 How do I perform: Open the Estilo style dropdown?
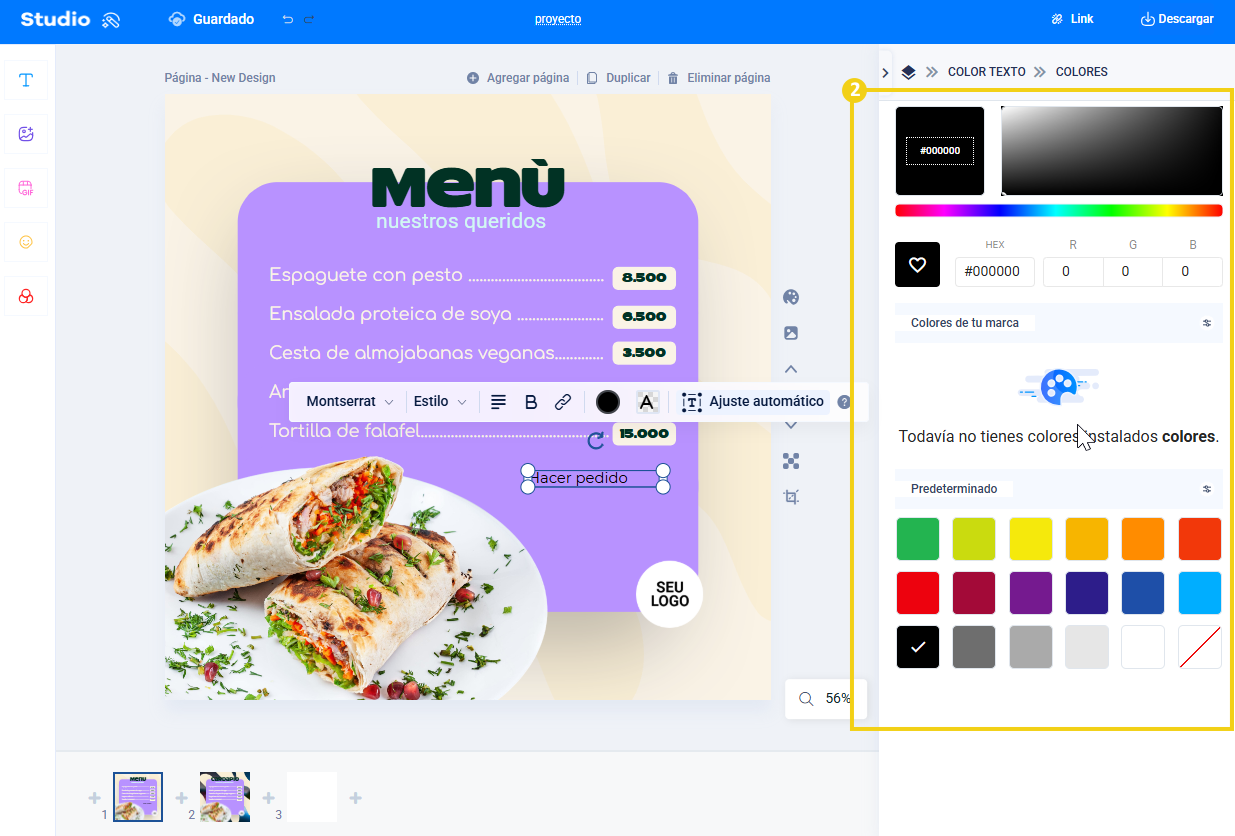[441, 402]
